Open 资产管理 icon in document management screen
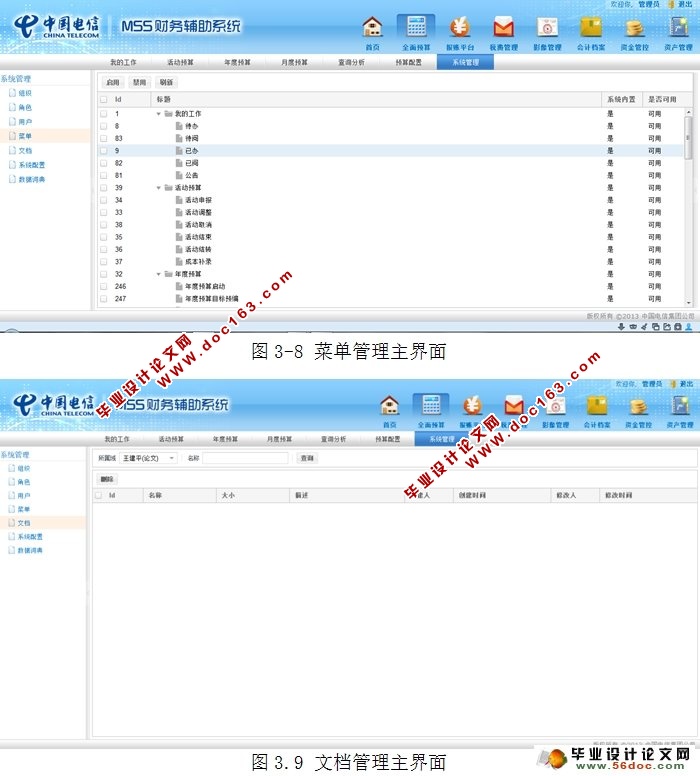This screenshot has width=700, height=776. pyautogui.click(x=680, y=405)
